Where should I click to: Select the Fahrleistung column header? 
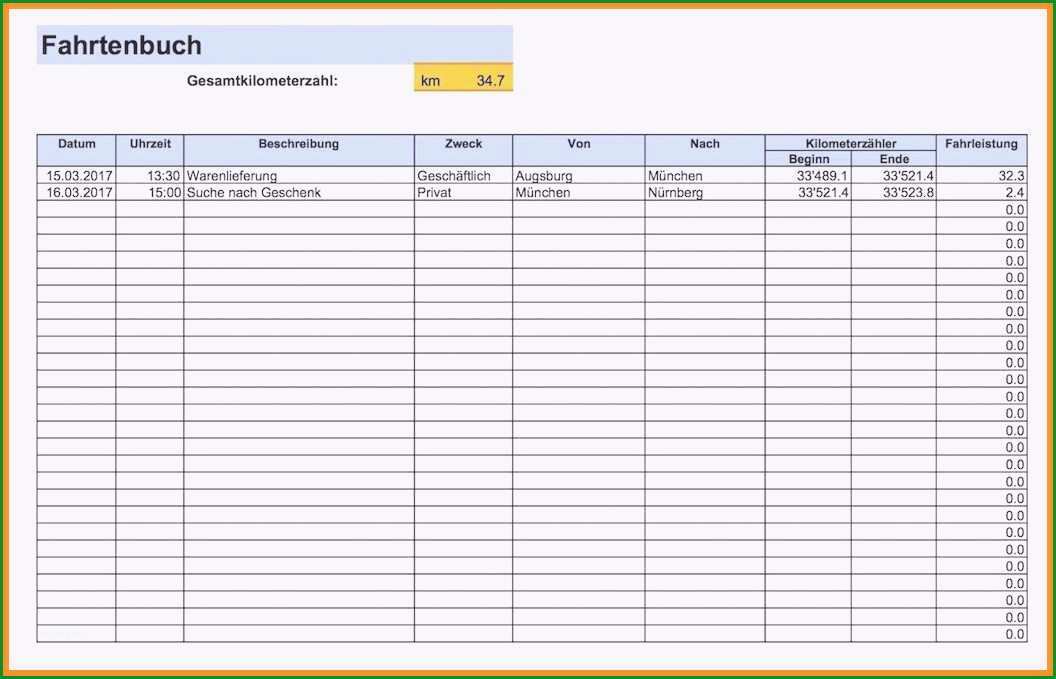point(982,151)
